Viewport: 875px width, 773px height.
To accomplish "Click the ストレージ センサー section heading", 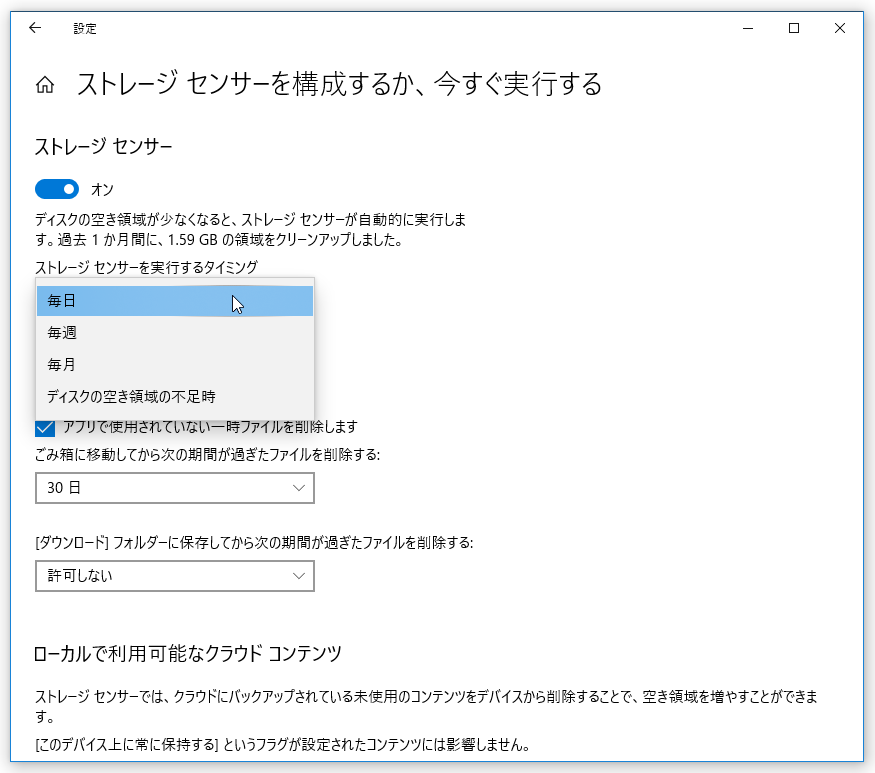I will coord(104,147).
